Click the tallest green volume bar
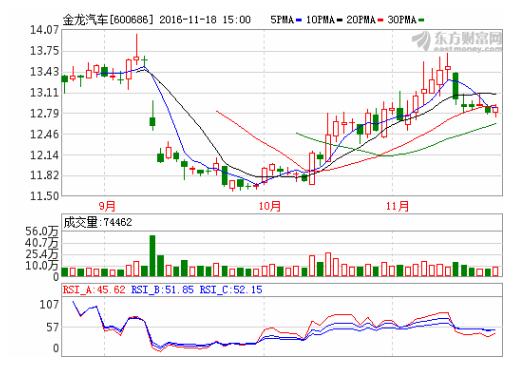This screenshot has height=365, width=528. click(153, 256)
